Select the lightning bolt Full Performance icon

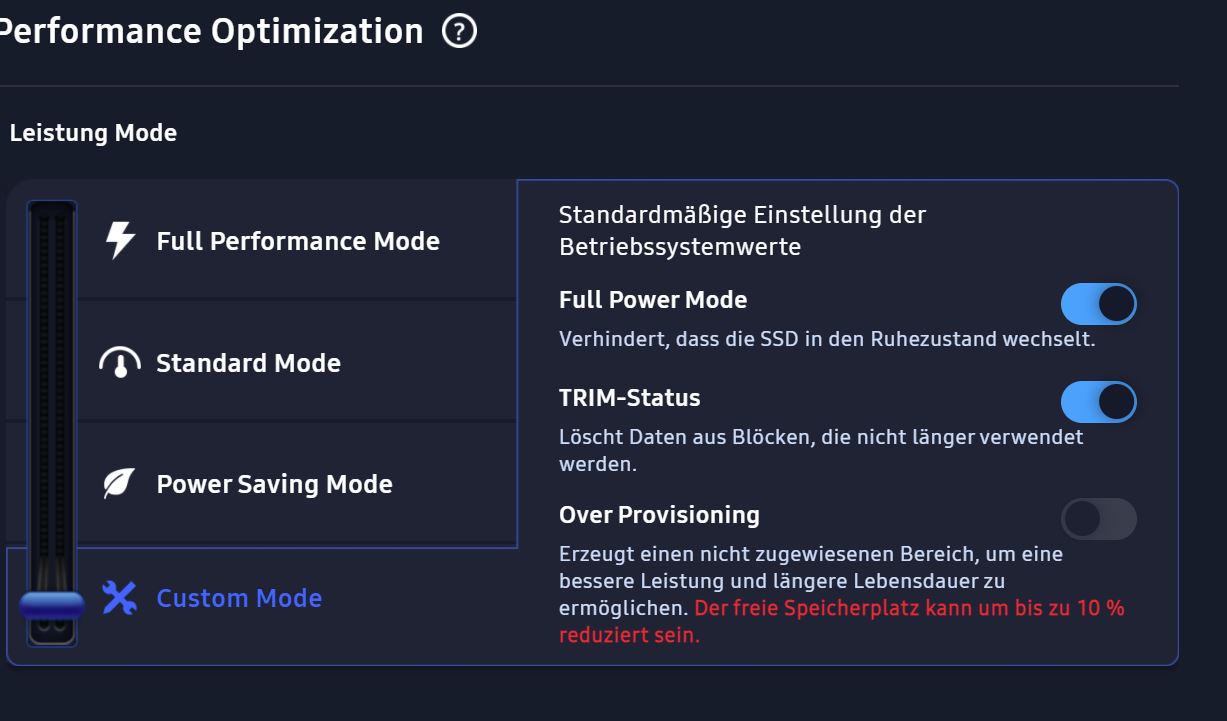point(119,240)
